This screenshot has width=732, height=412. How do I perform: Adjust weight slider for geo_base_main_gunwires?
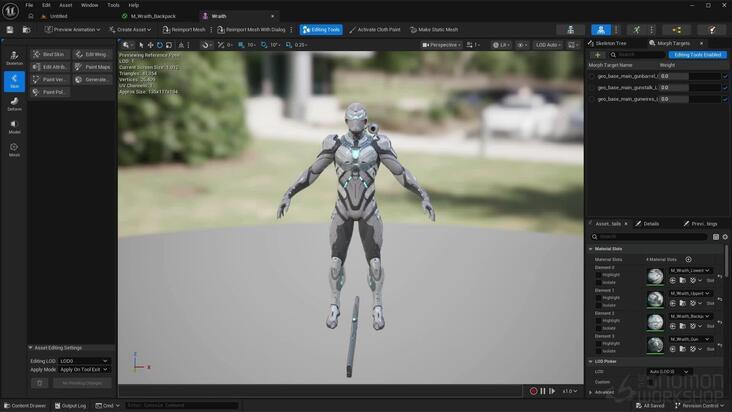click(690, 99)
